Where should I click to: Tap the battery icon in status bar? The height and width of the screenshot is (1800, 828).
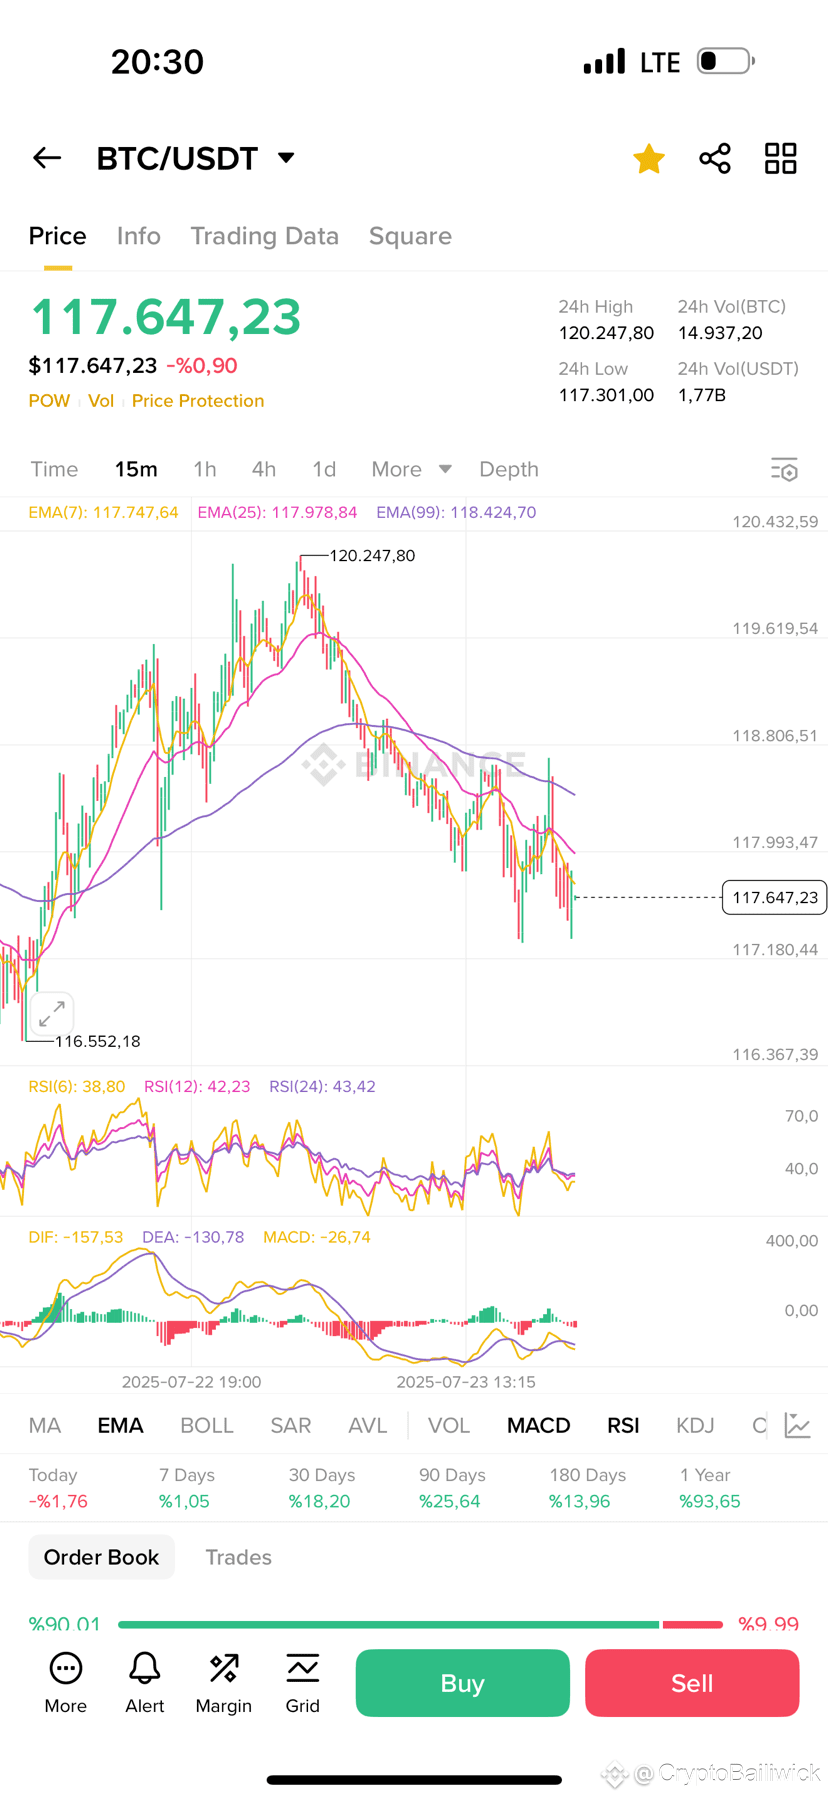click(726, 61)
